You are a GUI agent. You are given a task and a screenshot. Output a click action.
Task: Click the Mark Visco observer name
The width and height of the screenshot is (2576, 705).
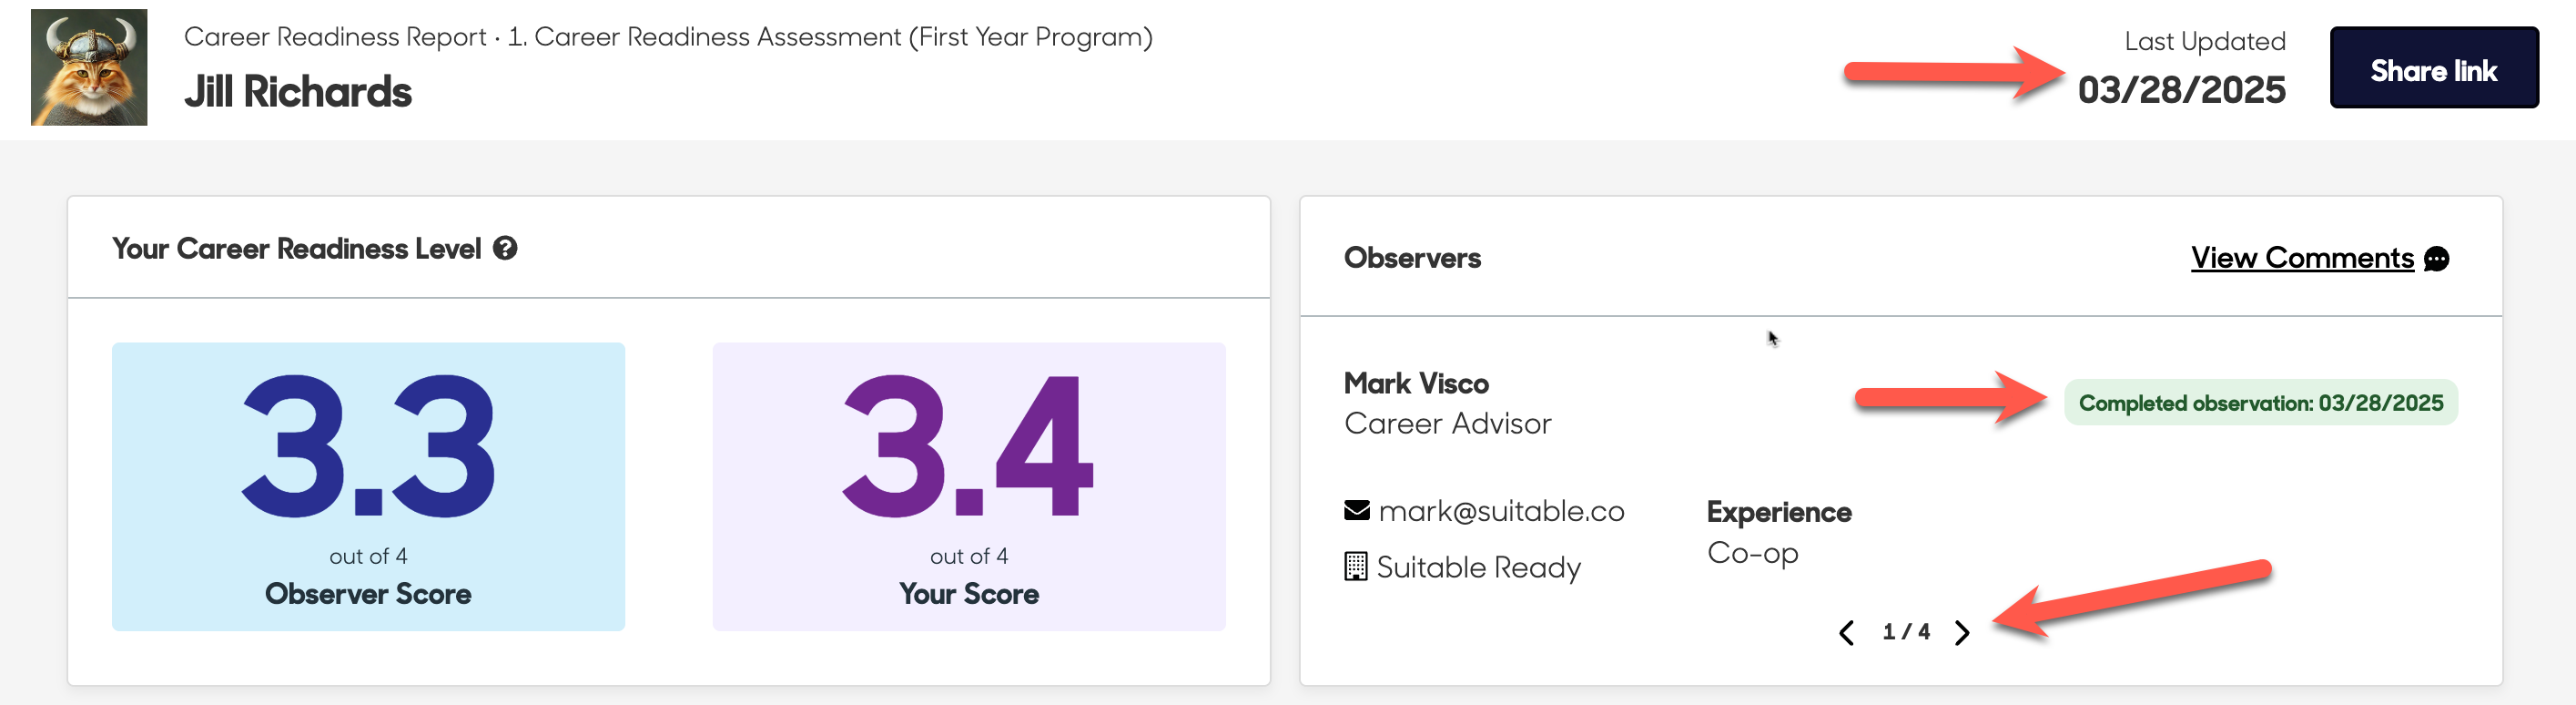click(x=1415, y=383)
